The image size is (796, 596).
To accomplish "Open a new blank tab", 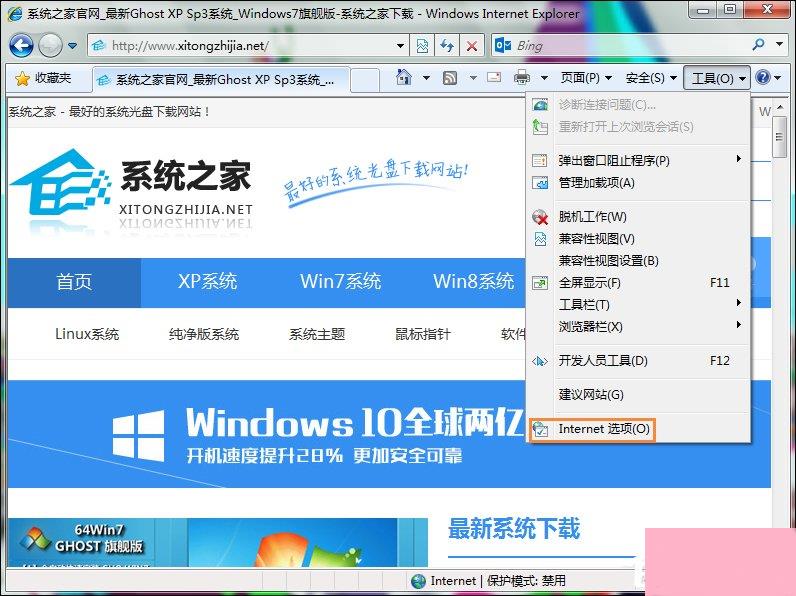I will (x=364, y=80).
